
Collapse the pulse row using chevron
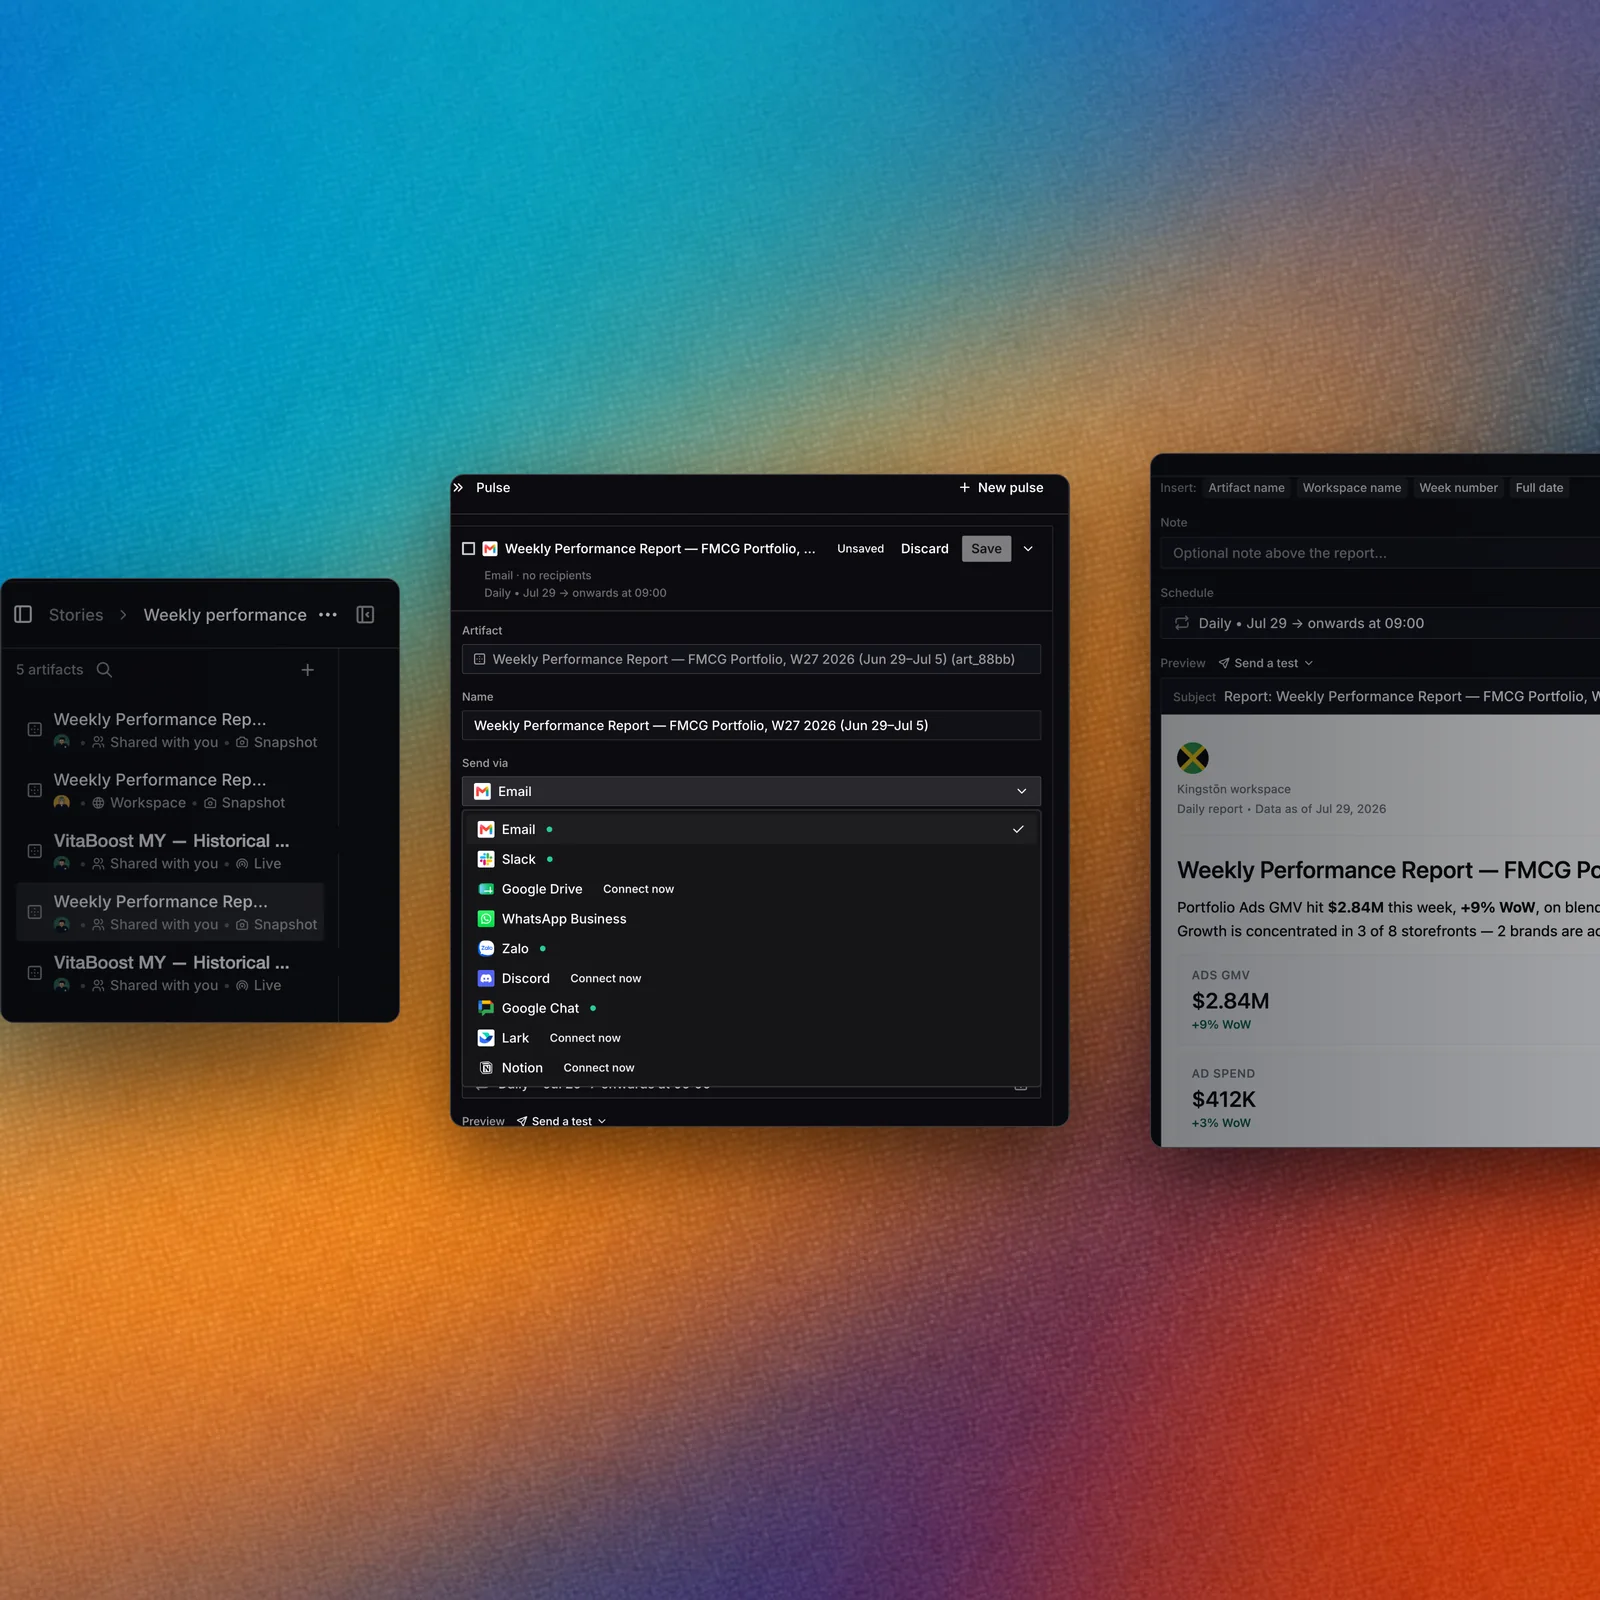[1028, 549]
